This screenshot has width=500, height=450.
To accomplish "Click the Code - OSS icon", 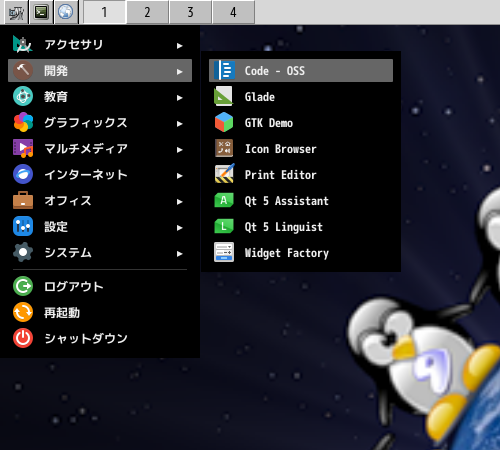I will coord(224,70).
